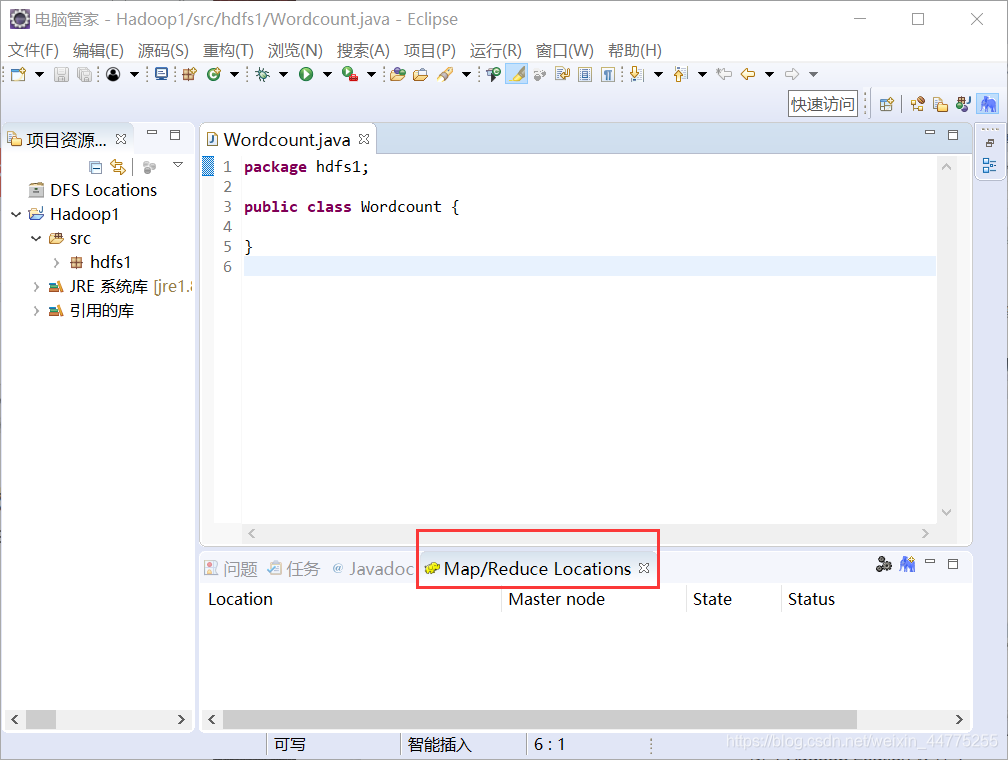Collapse all nodes in 项目资源管理器 panel
The image size is (1008, 760).
click(x=95, y=167)
